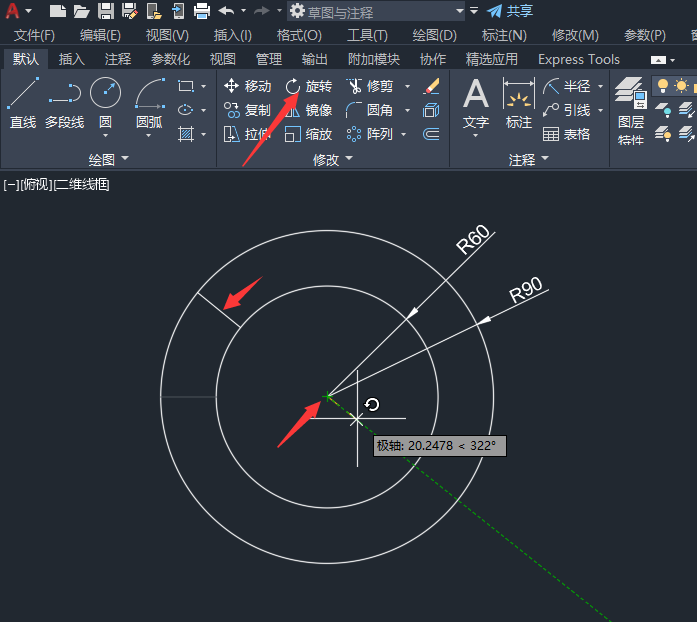697x622 pixels.
Task: Insert a Table (表格)
Action: pyautogui.click(x=567, y=134)
